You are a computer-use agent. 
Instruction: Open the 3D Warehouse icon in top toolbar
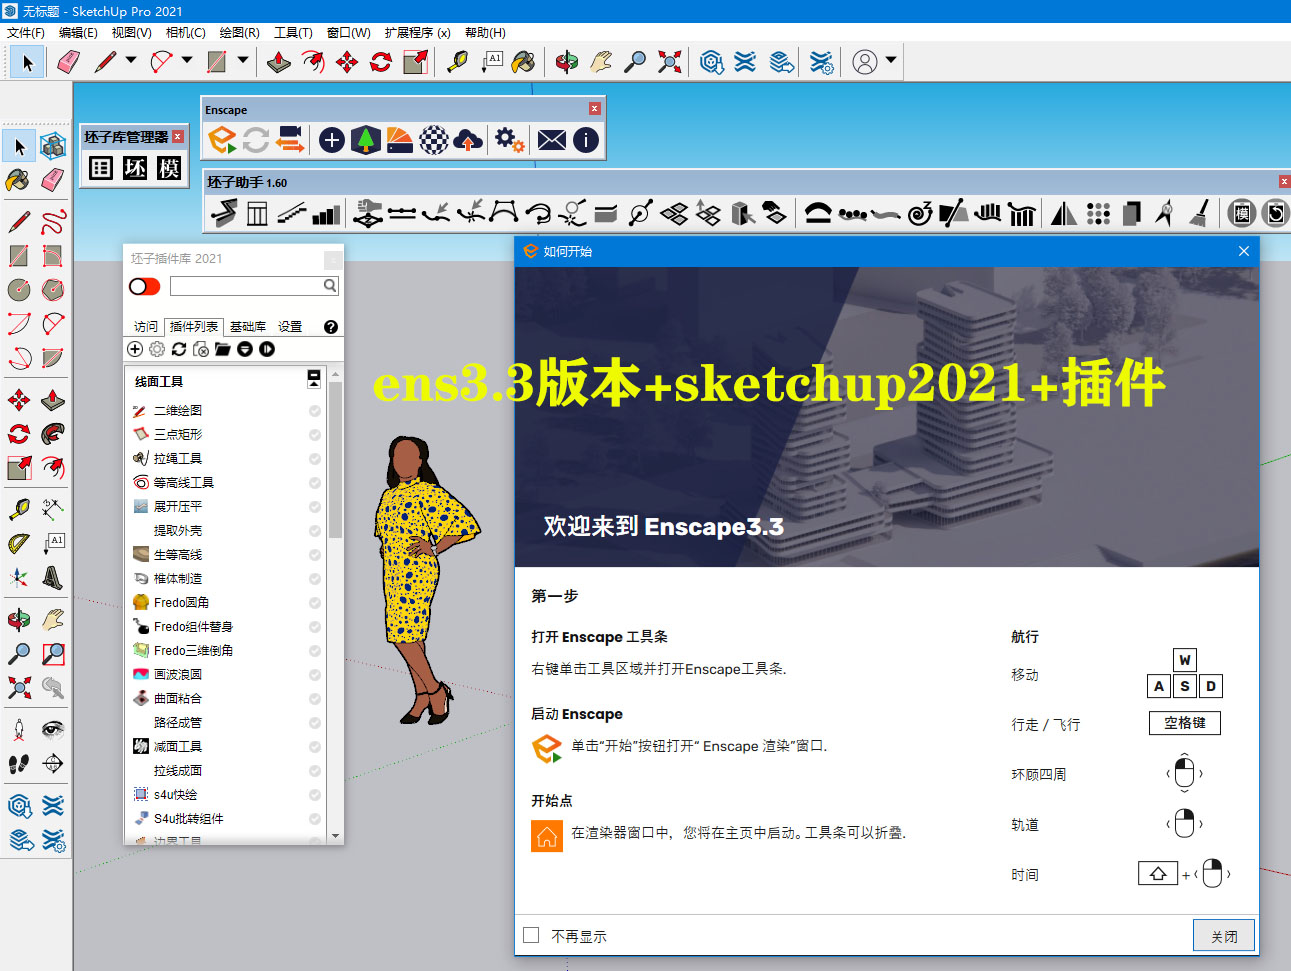pyautogui.click(x=712, y=62)
